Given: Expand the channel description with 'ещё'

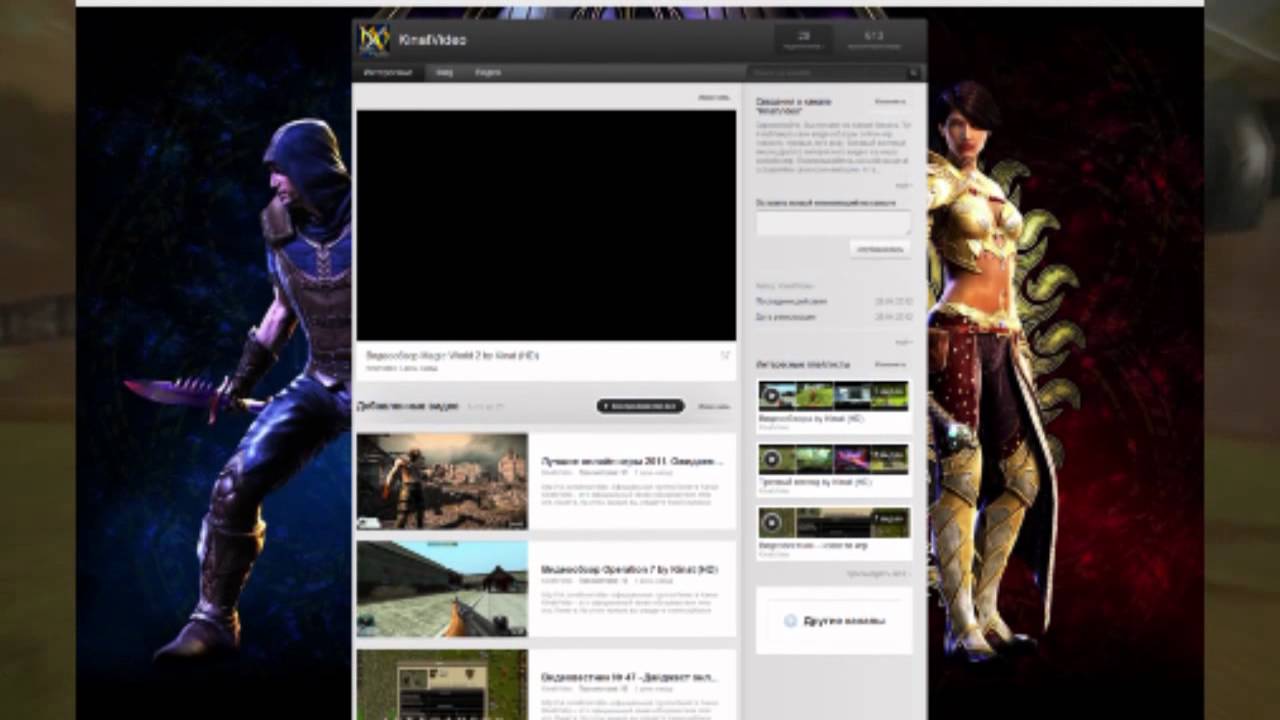Looking at the screenshot, I should pyautogui.click(x=903, y=185).
